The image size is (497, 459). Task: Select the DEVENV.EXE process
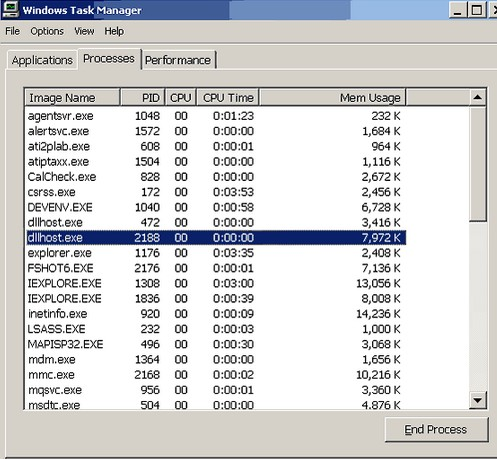(216, 207)
